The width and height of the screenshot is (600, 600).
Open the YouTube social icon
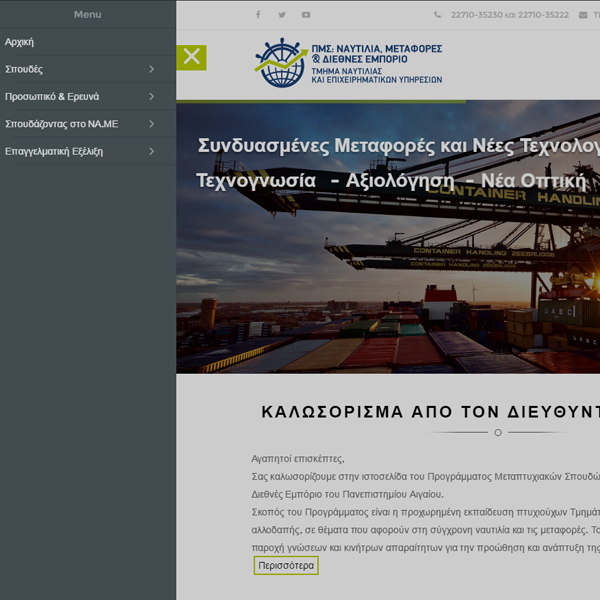[306, 15]
